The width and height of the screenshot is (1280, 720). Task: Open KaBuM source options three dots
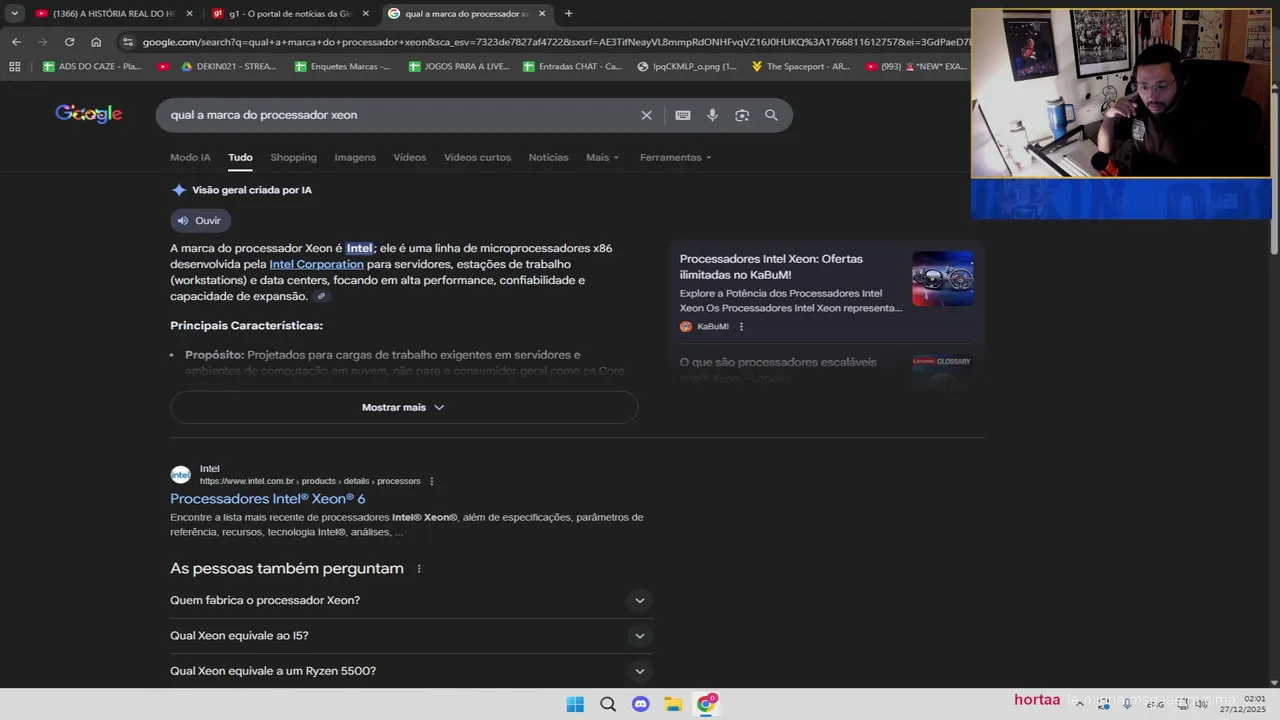point(741,327)
